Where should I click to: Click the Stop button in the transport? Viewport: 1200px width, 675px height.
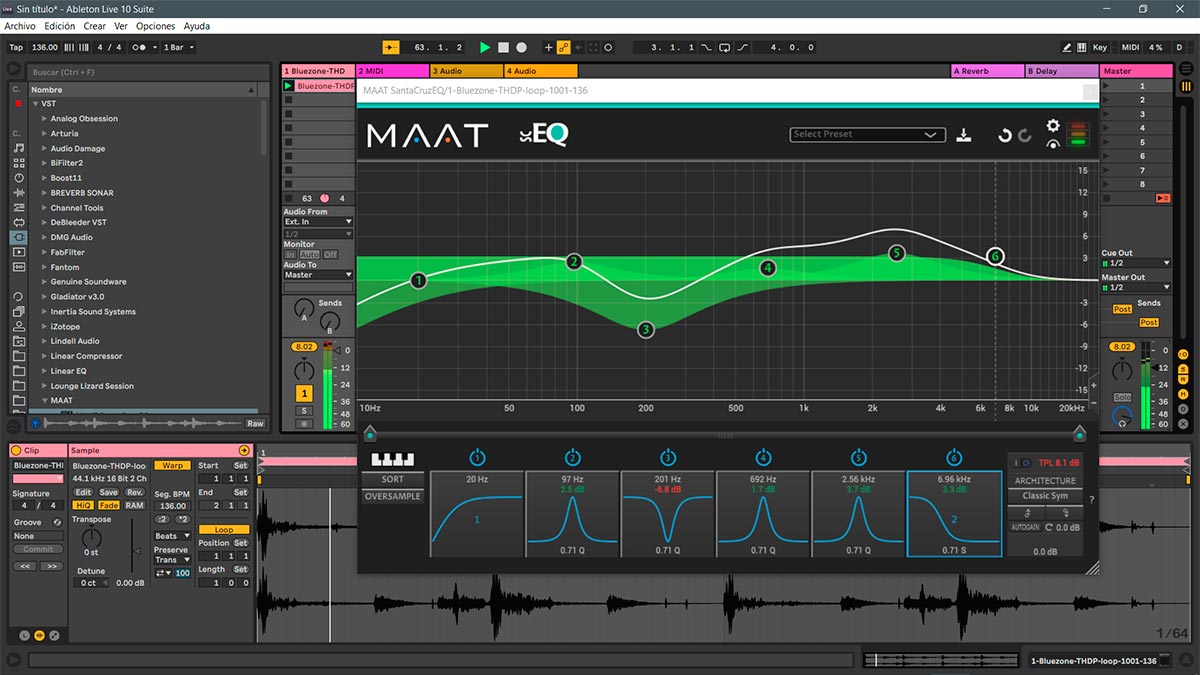pyautogui.click(x=503, y=47)
